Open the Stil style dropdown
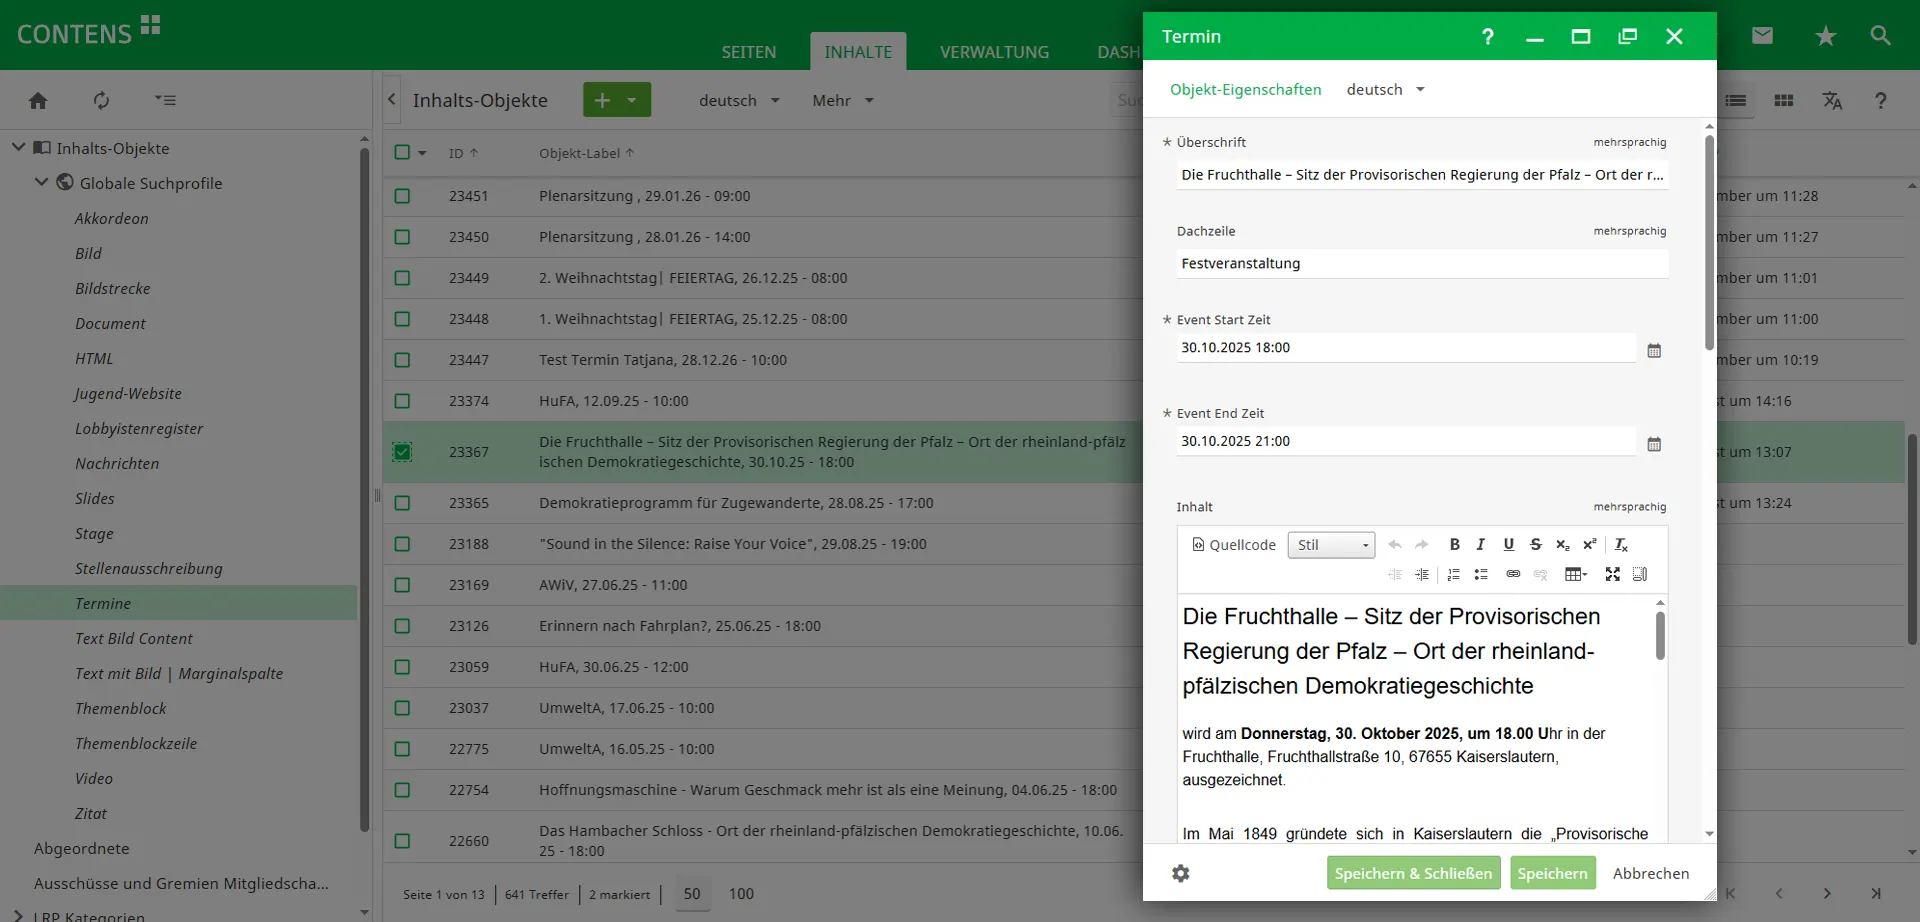Viewport: 1920px width, 922px height. (x=1331, y=545)
